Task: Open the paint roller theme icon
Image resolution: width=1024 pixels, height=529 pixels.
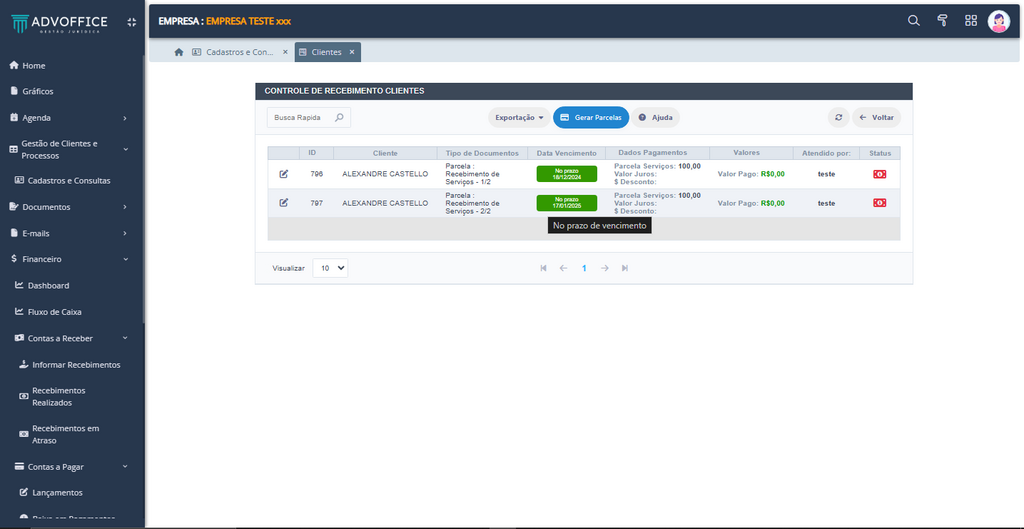Action: (x=942, y=21)
